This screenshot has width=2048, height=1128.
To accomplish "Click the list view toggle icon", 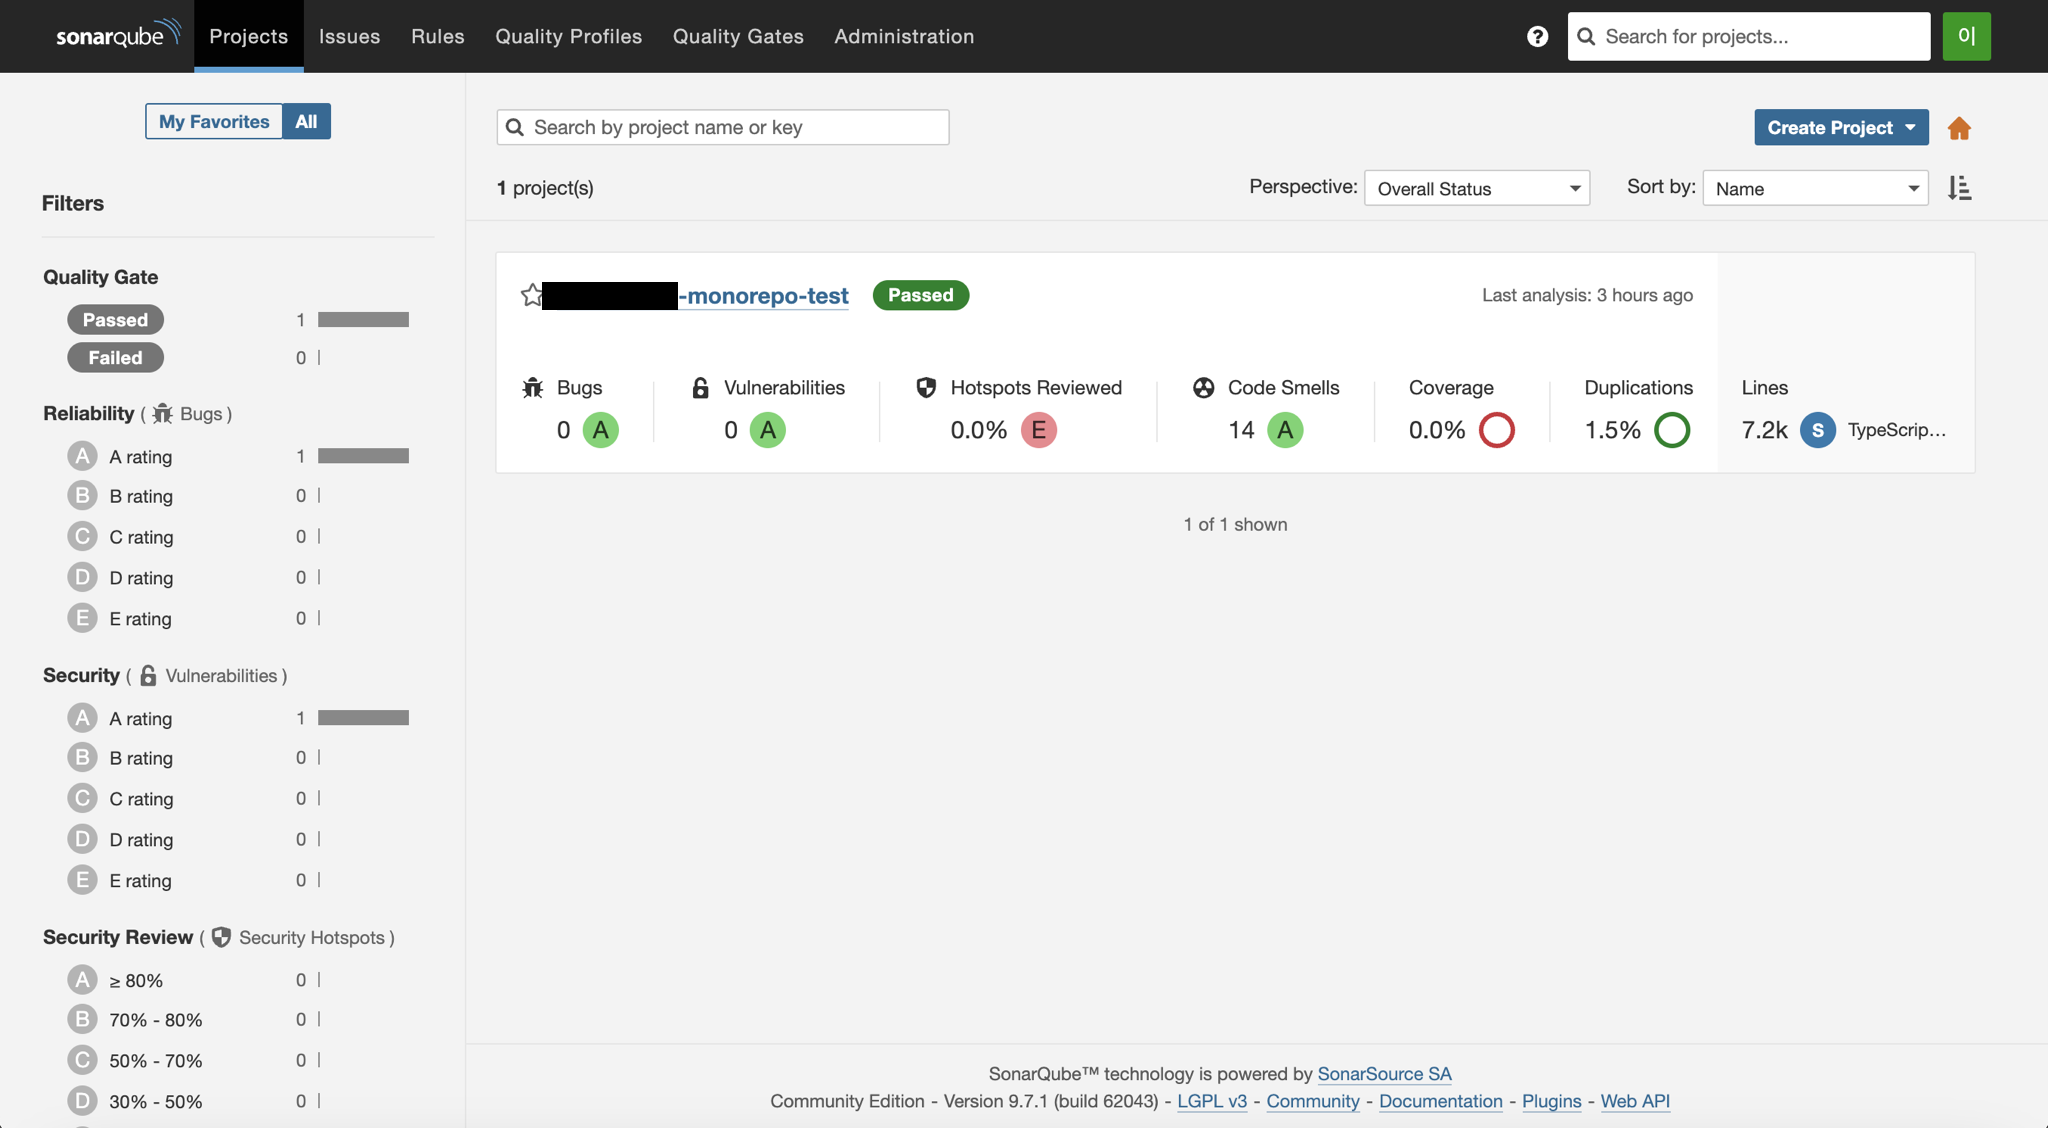I will click(x=1961, y=186).
